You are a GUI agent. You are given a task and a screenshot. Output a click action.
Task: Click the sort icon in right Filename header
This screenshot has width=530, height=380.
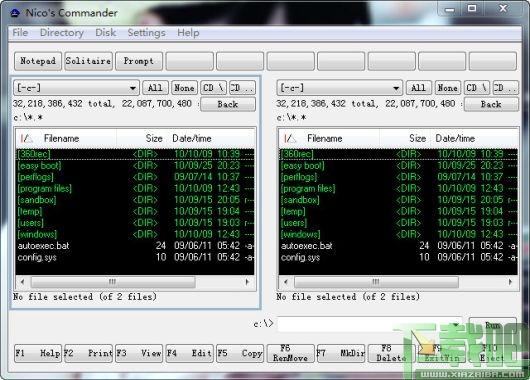tap(290, 138)
